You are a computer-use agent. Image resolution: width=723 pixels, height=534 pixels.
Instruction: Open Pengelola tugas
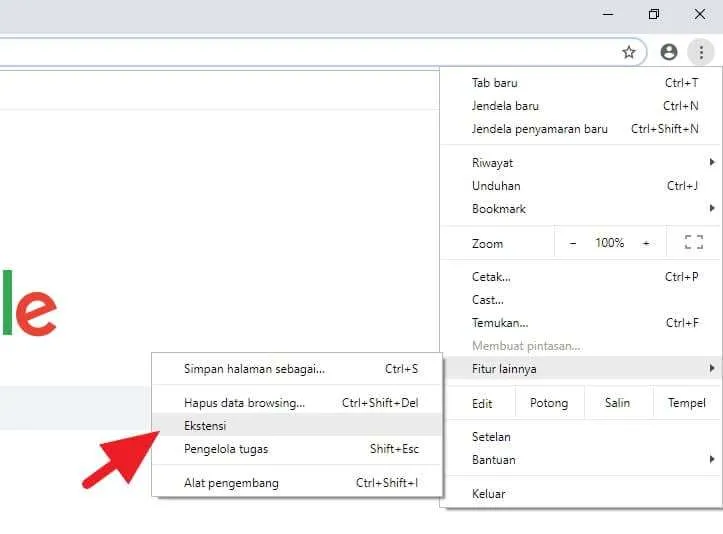coord(297,449)
